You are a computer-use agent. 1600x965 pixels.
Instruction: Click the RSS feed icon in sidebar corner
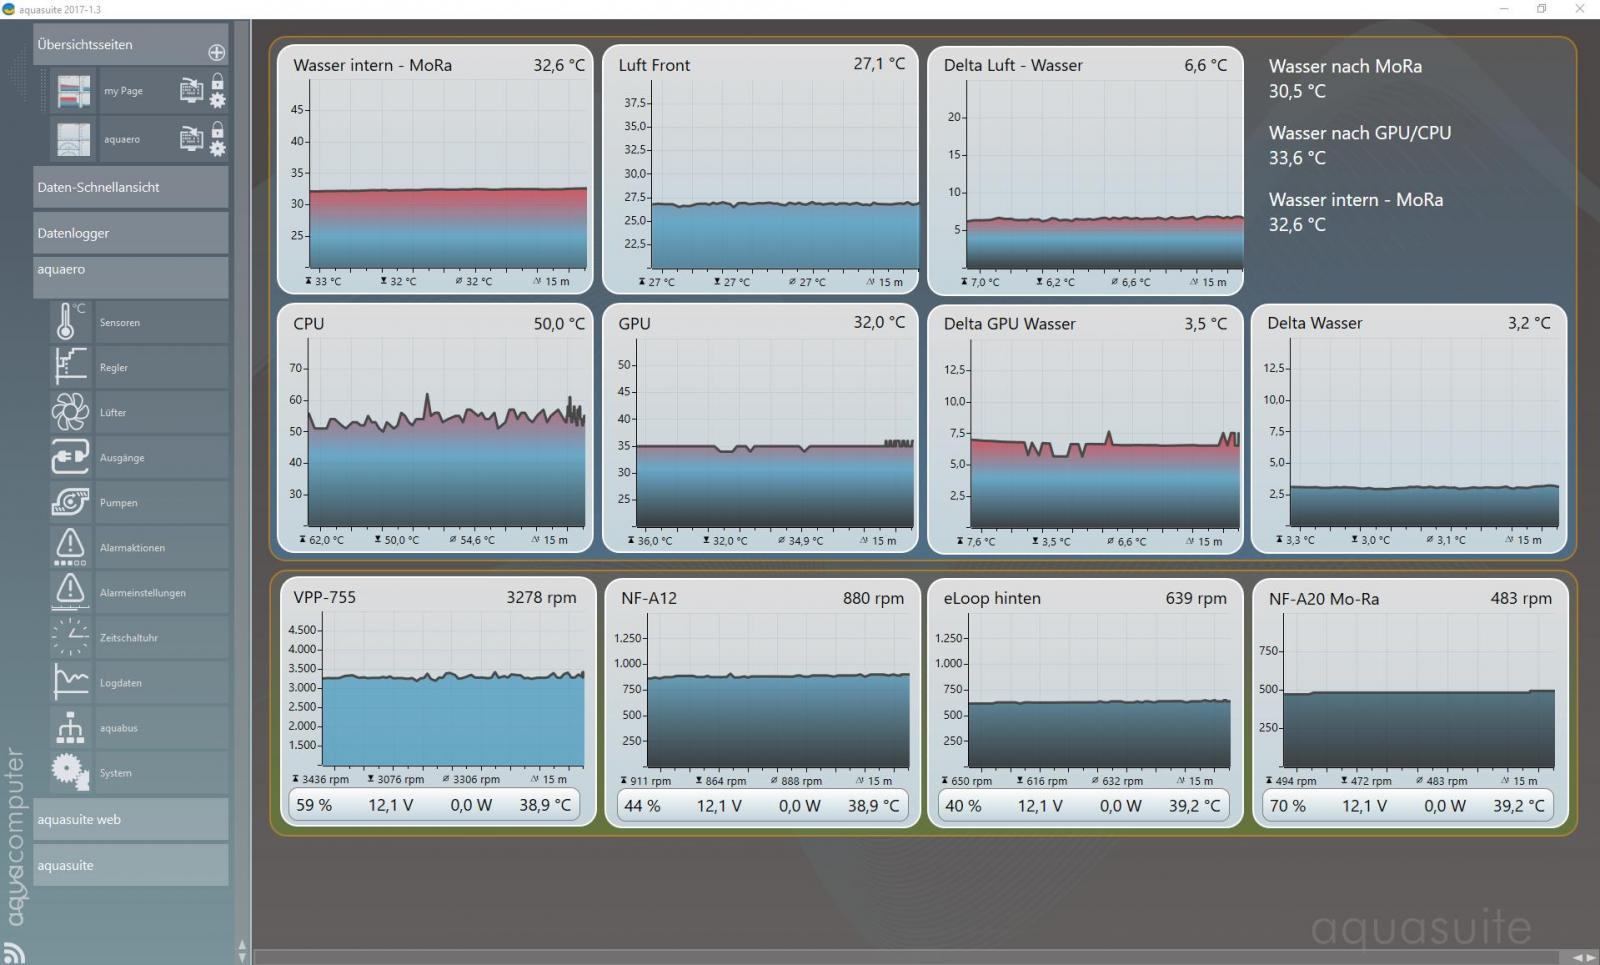pos(14,952)
